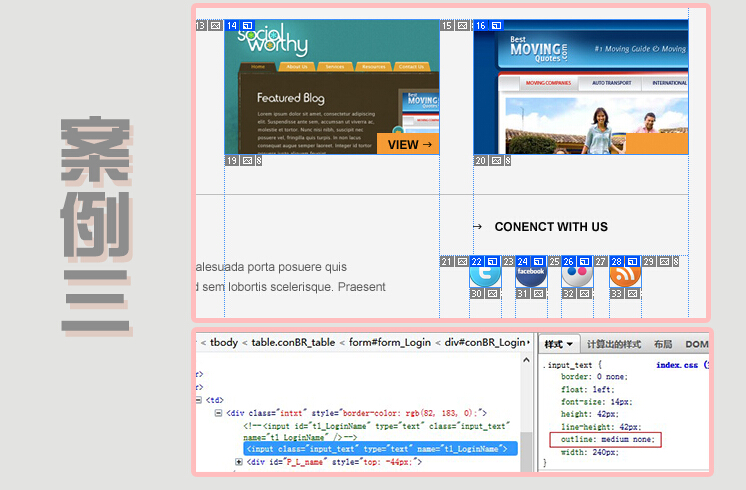Image resolution: width=746 pixels, height=490 pixels.
Task: Select slice badge number 14
Action: (232, 25)
